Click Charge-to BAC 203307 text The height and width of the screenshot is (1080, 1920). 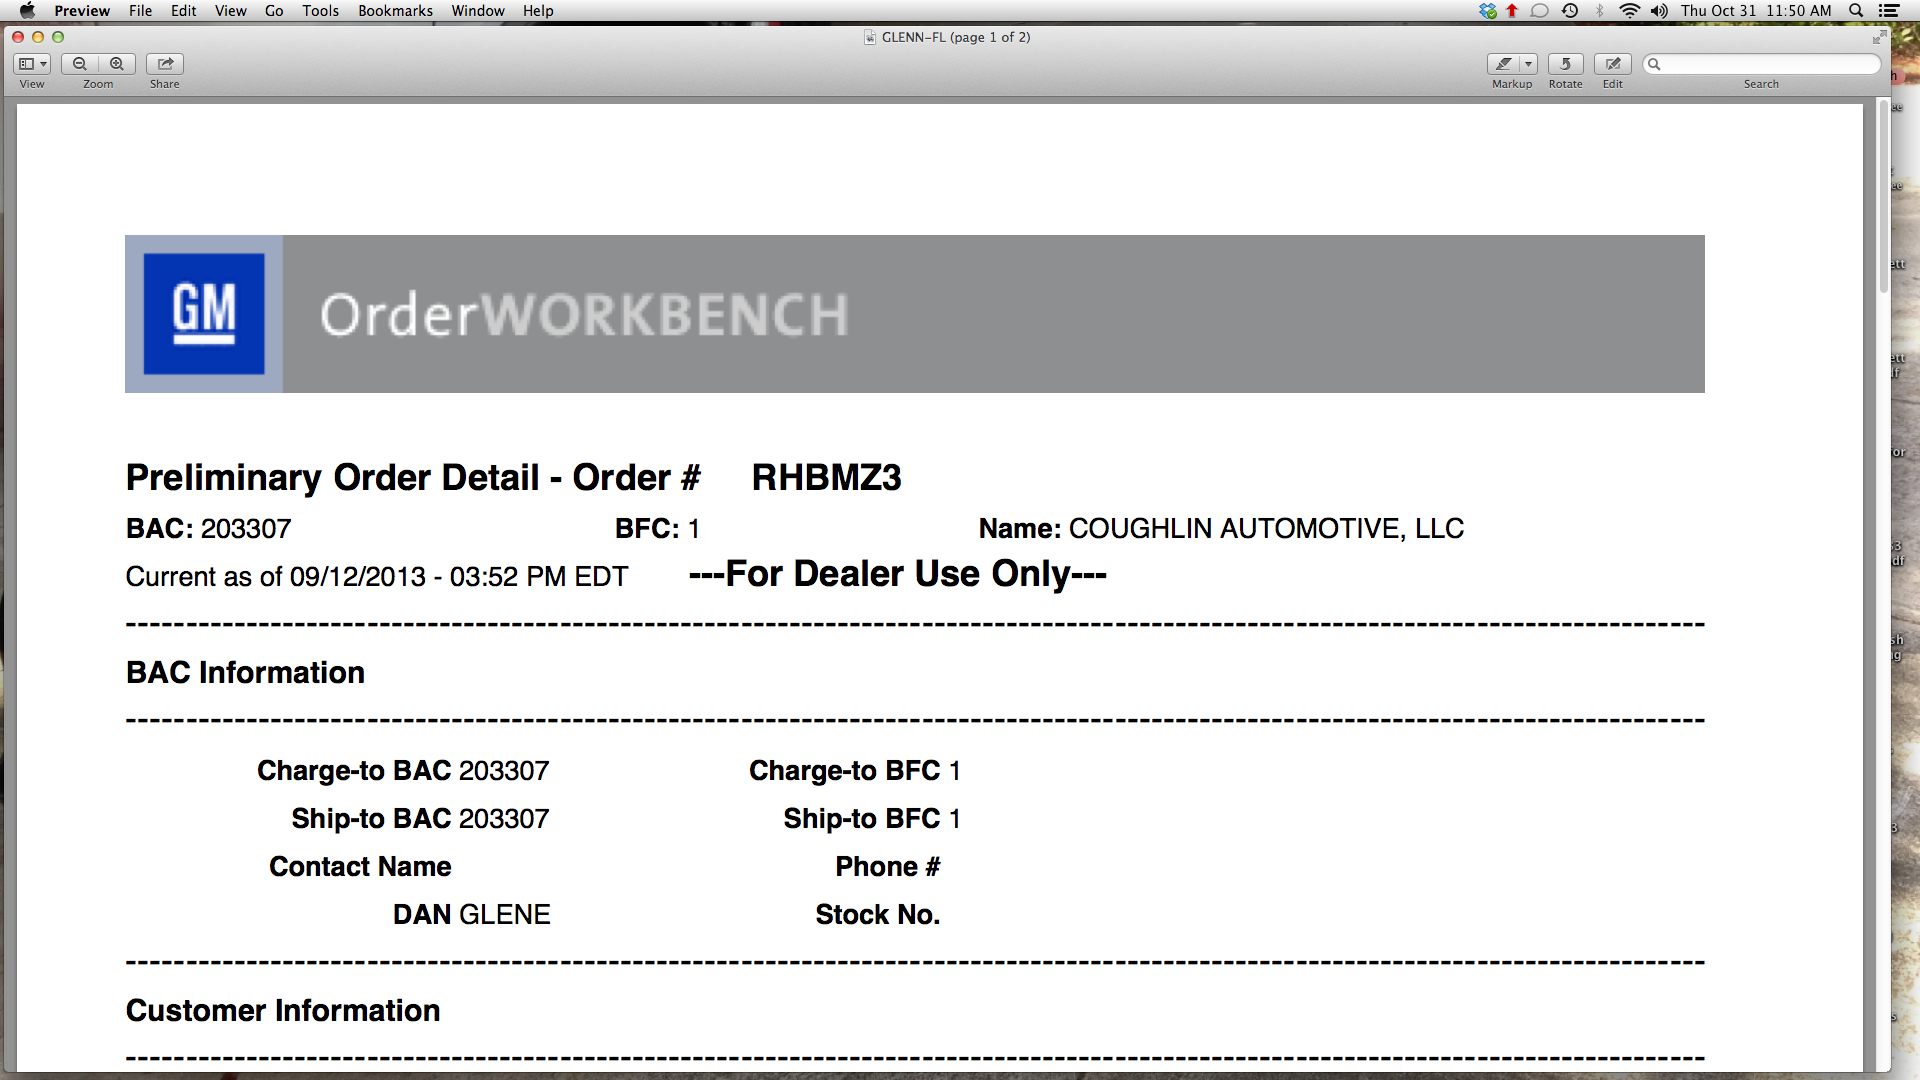tap(403, 770)
